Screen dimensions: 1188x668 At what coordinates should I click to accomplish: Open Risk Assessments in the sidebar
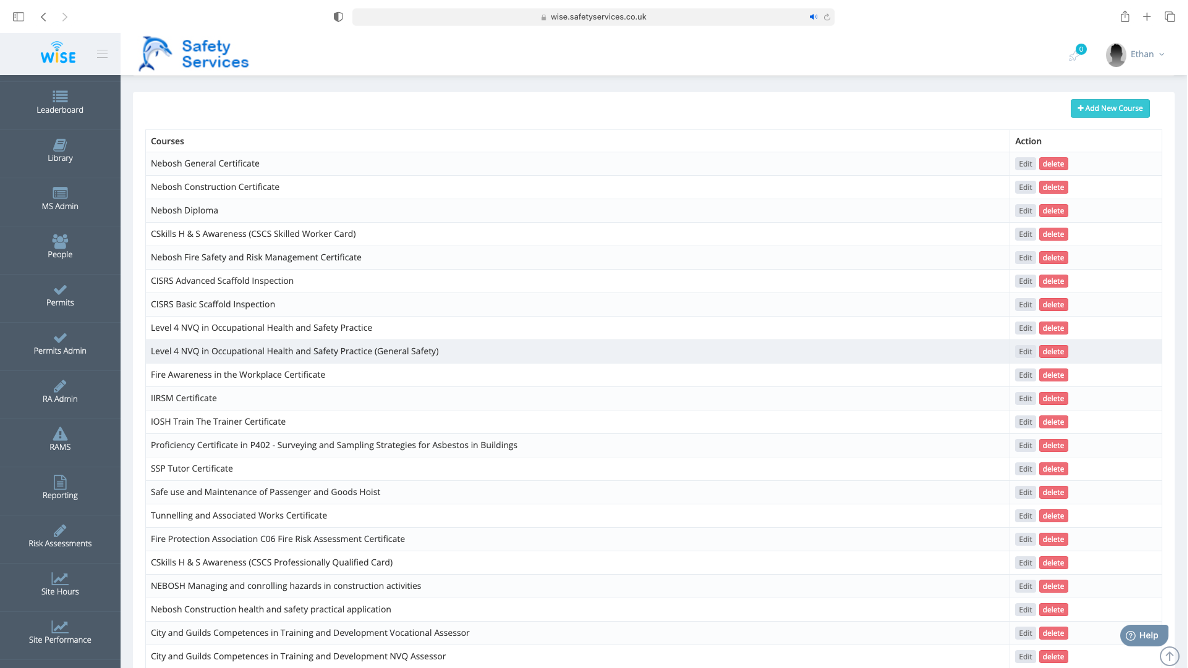[60, 536]
